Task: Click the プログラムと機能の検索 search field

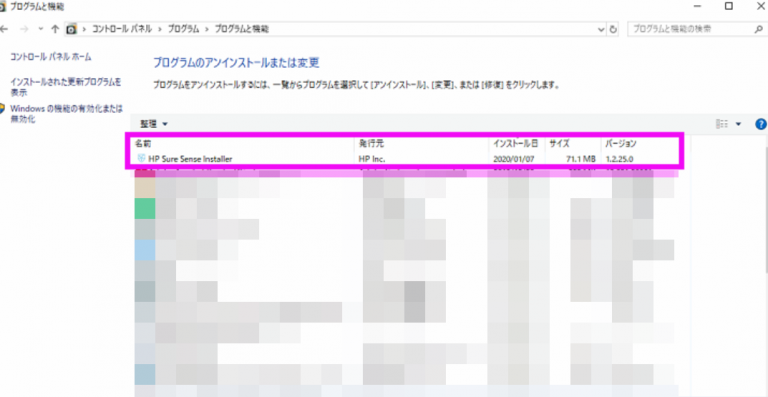Action: [x=691, y=29]
